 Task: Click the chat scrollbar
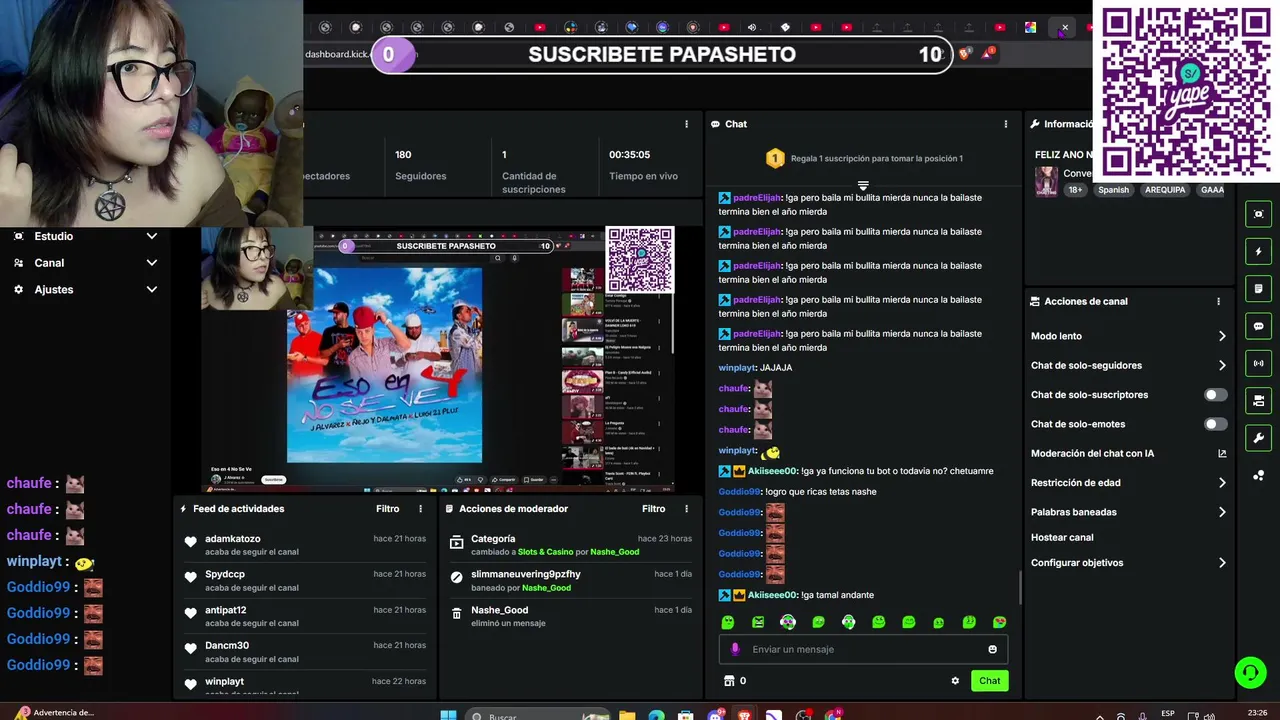pyautogui.click(x=1020, y=588)
